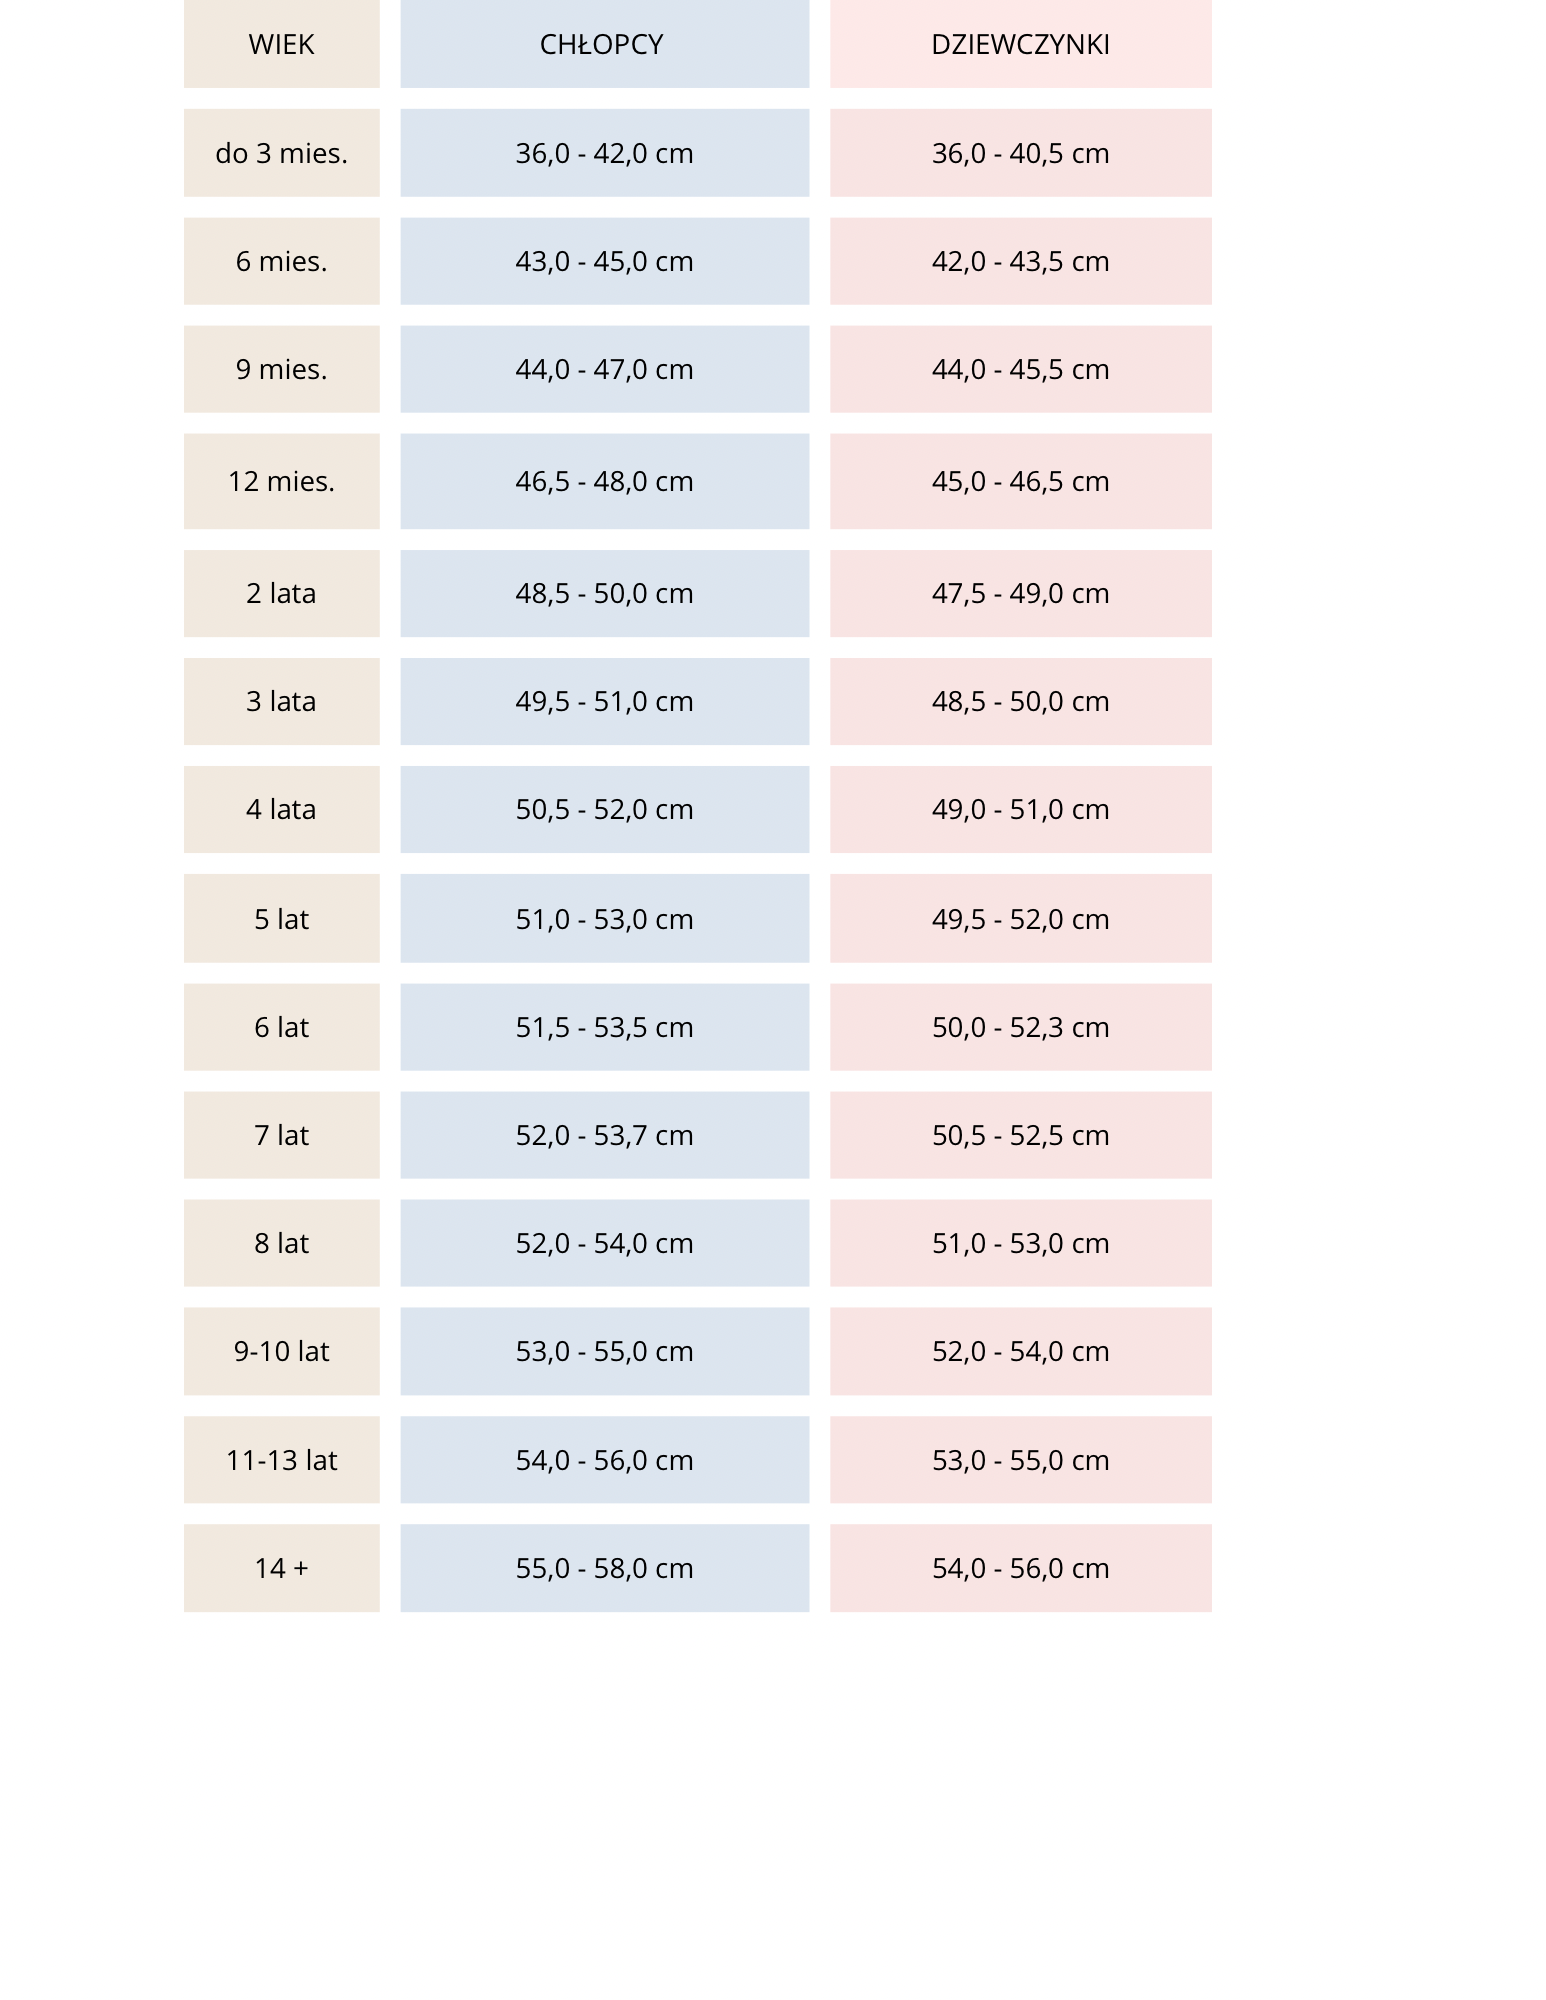Click the boys' 43,0 - 45,0 cm cell

pyautogui.click(x=604, y=261)
